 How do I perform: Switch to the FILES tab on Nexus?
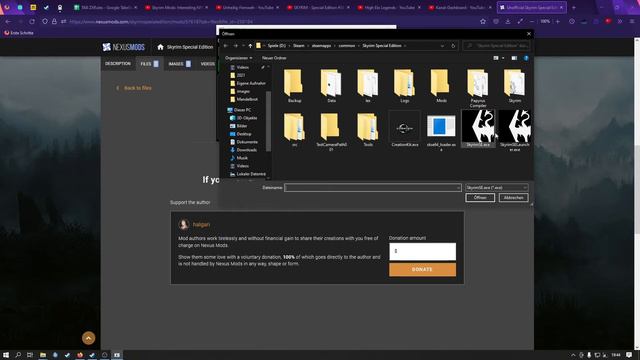[x=149, y=64]
